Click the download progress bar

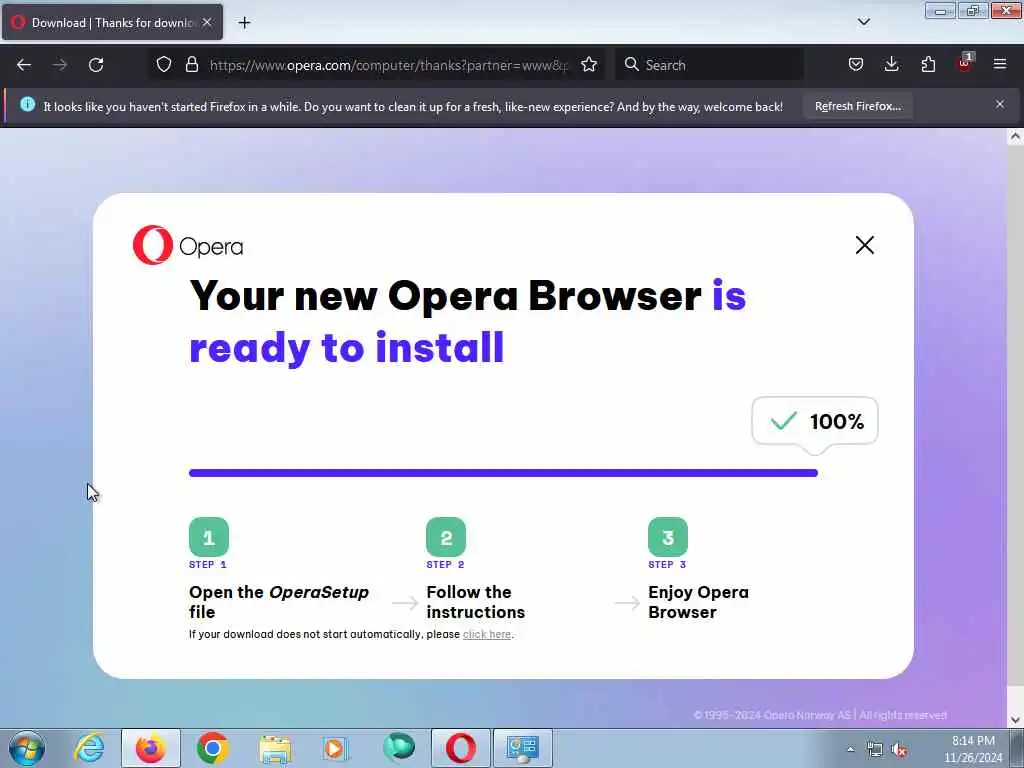[504, 473]
